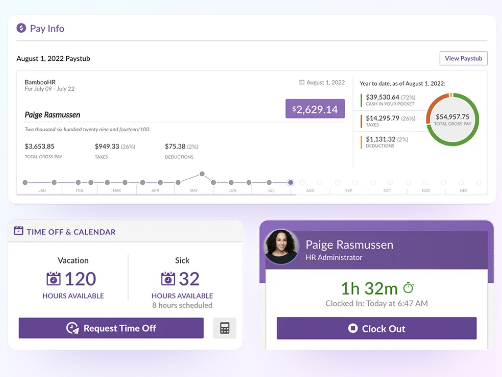This screenshot has width=502, height=377.
Task: Select the raised peak marker in May
Action: pyautogui.click(x=202, y=174)
